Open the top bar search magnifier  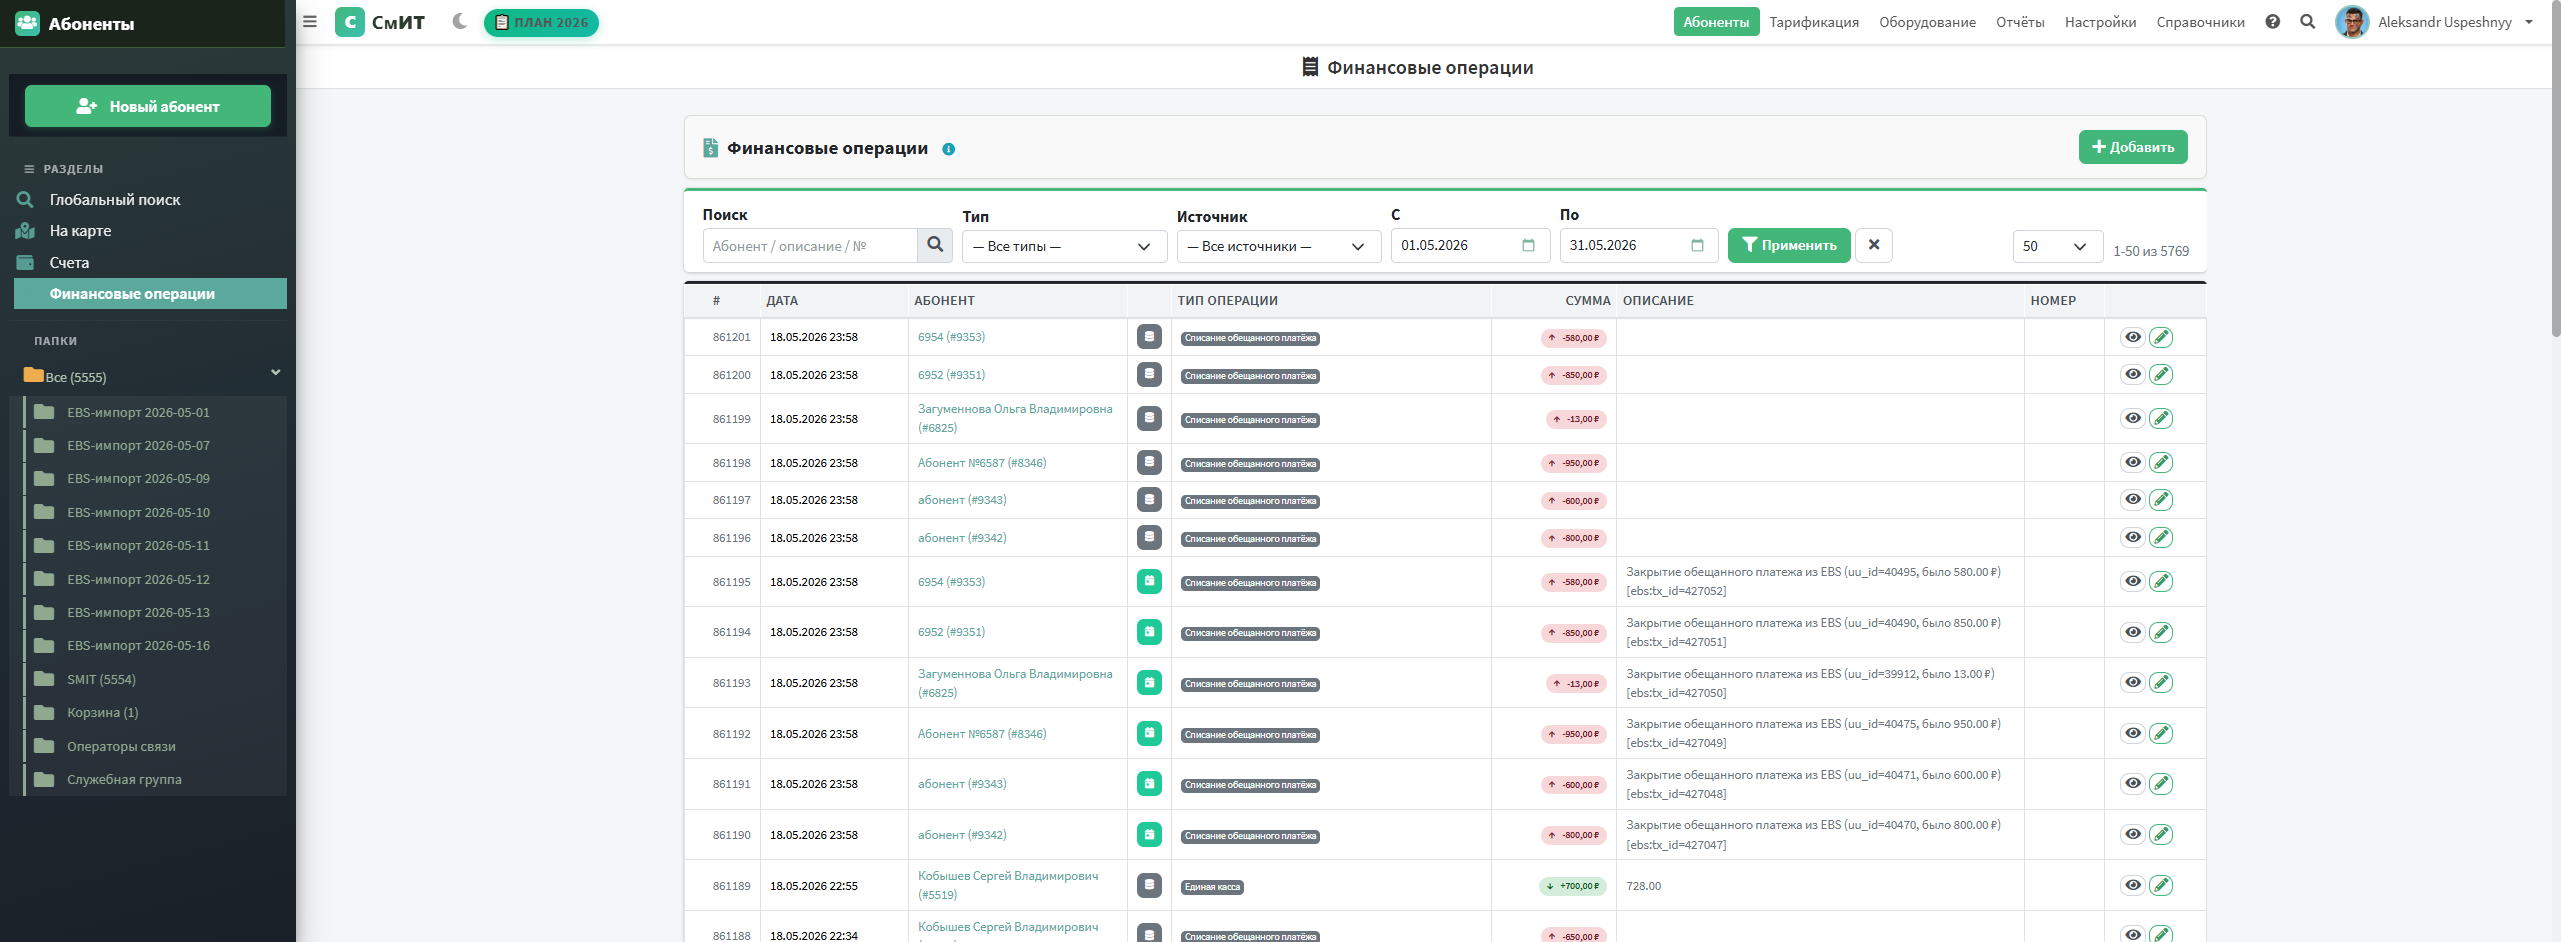pos(2308,22)
